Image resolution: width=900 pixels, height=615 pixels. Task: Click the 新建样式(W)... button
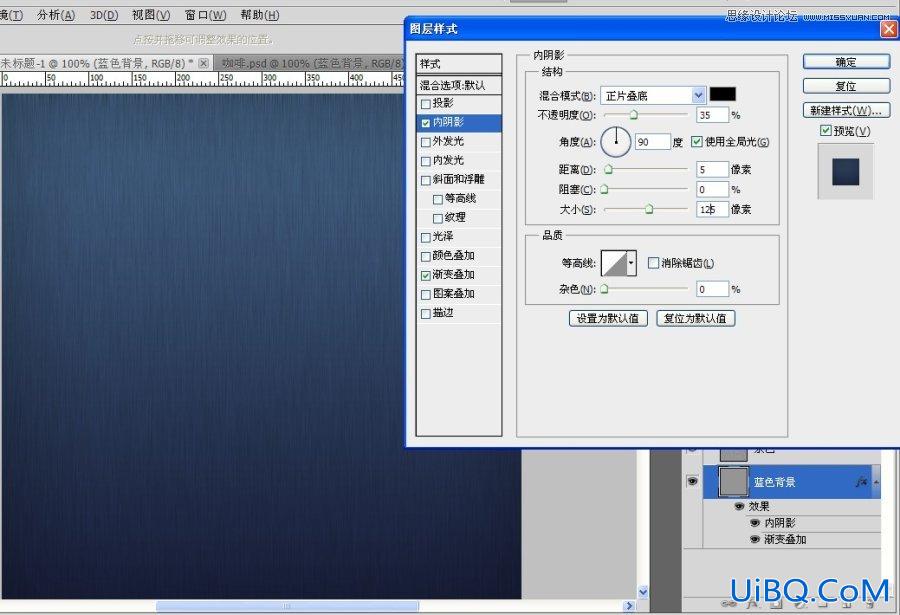tap(846, 110)
